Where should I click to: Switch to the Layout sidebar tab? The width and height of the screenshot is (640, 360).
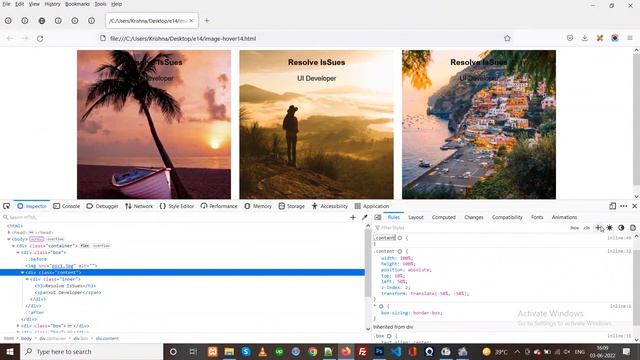[x=416, y=217]
